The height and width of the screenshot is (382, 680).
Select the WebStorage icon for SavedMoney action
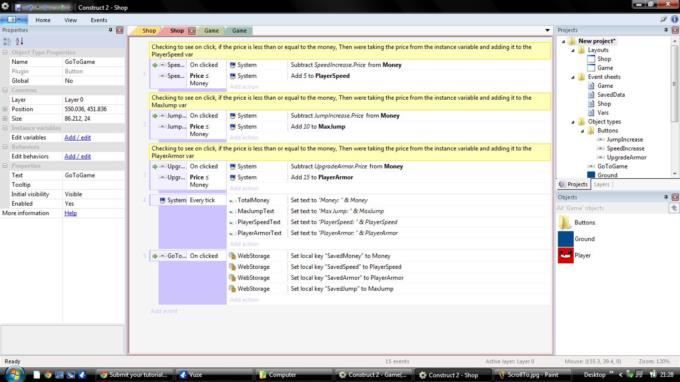coord(232,256)
